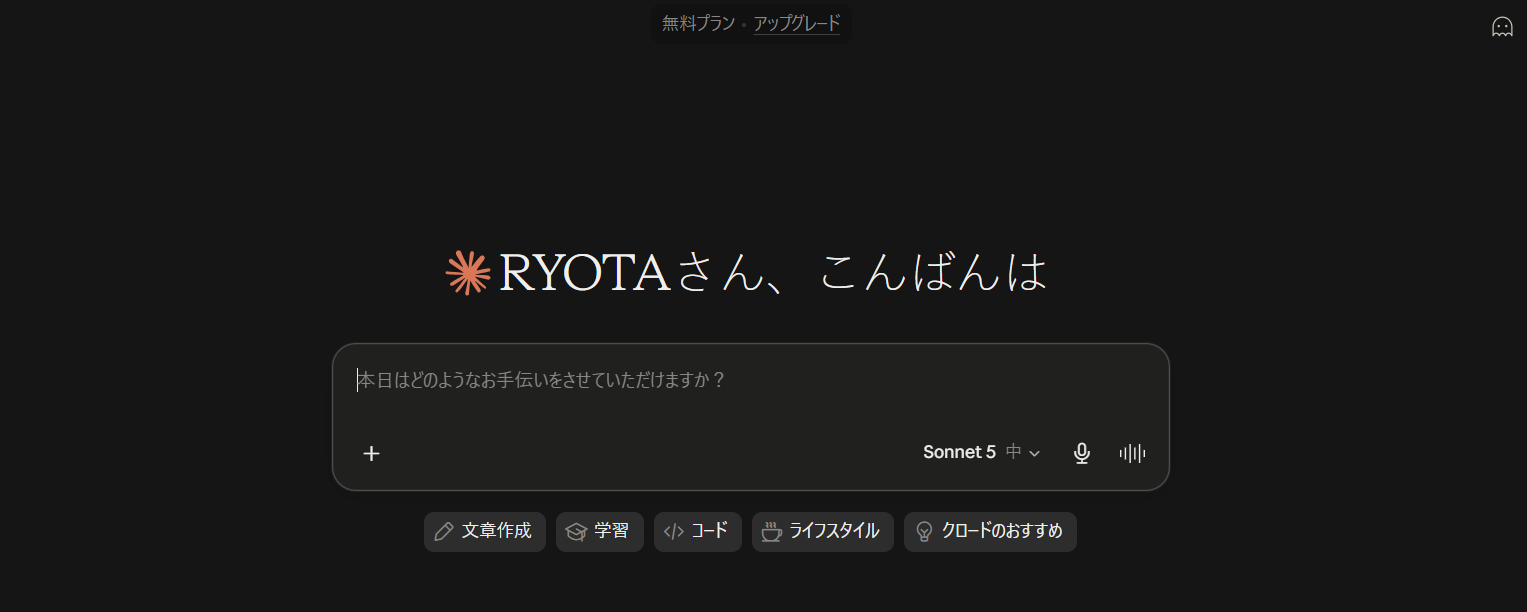The height and width of the screenshot is (612, 1527).
Task: Select the 文章作成 suggestion chip
Action: coord(485,532)
